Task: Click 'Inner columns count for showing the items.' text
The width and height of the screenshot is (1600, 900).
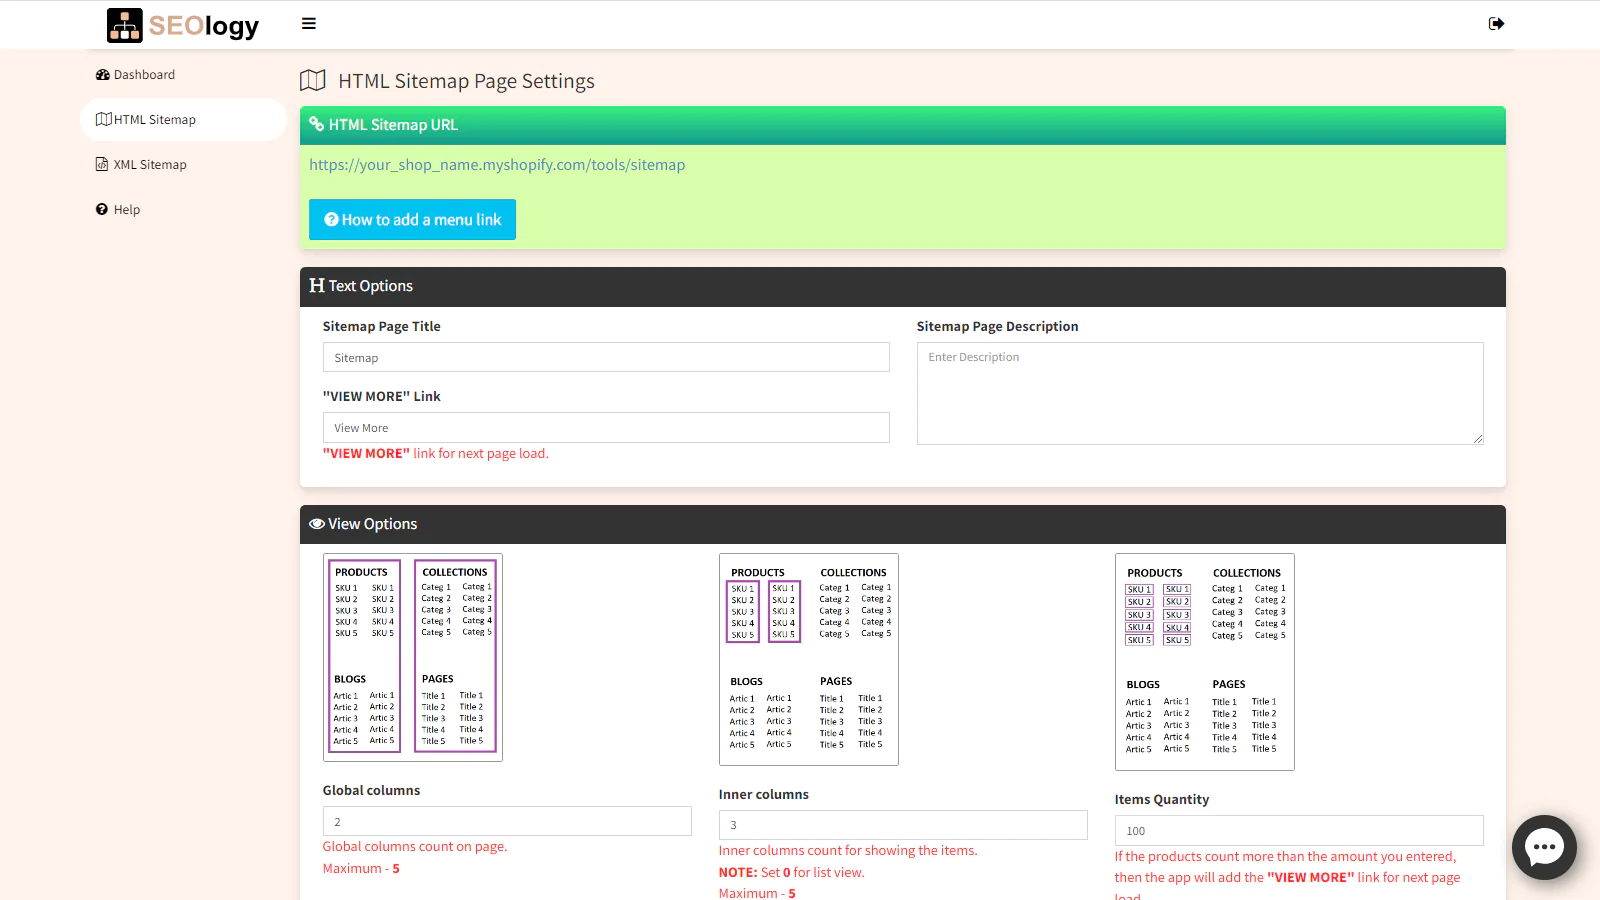Action: tap(848, 850)
